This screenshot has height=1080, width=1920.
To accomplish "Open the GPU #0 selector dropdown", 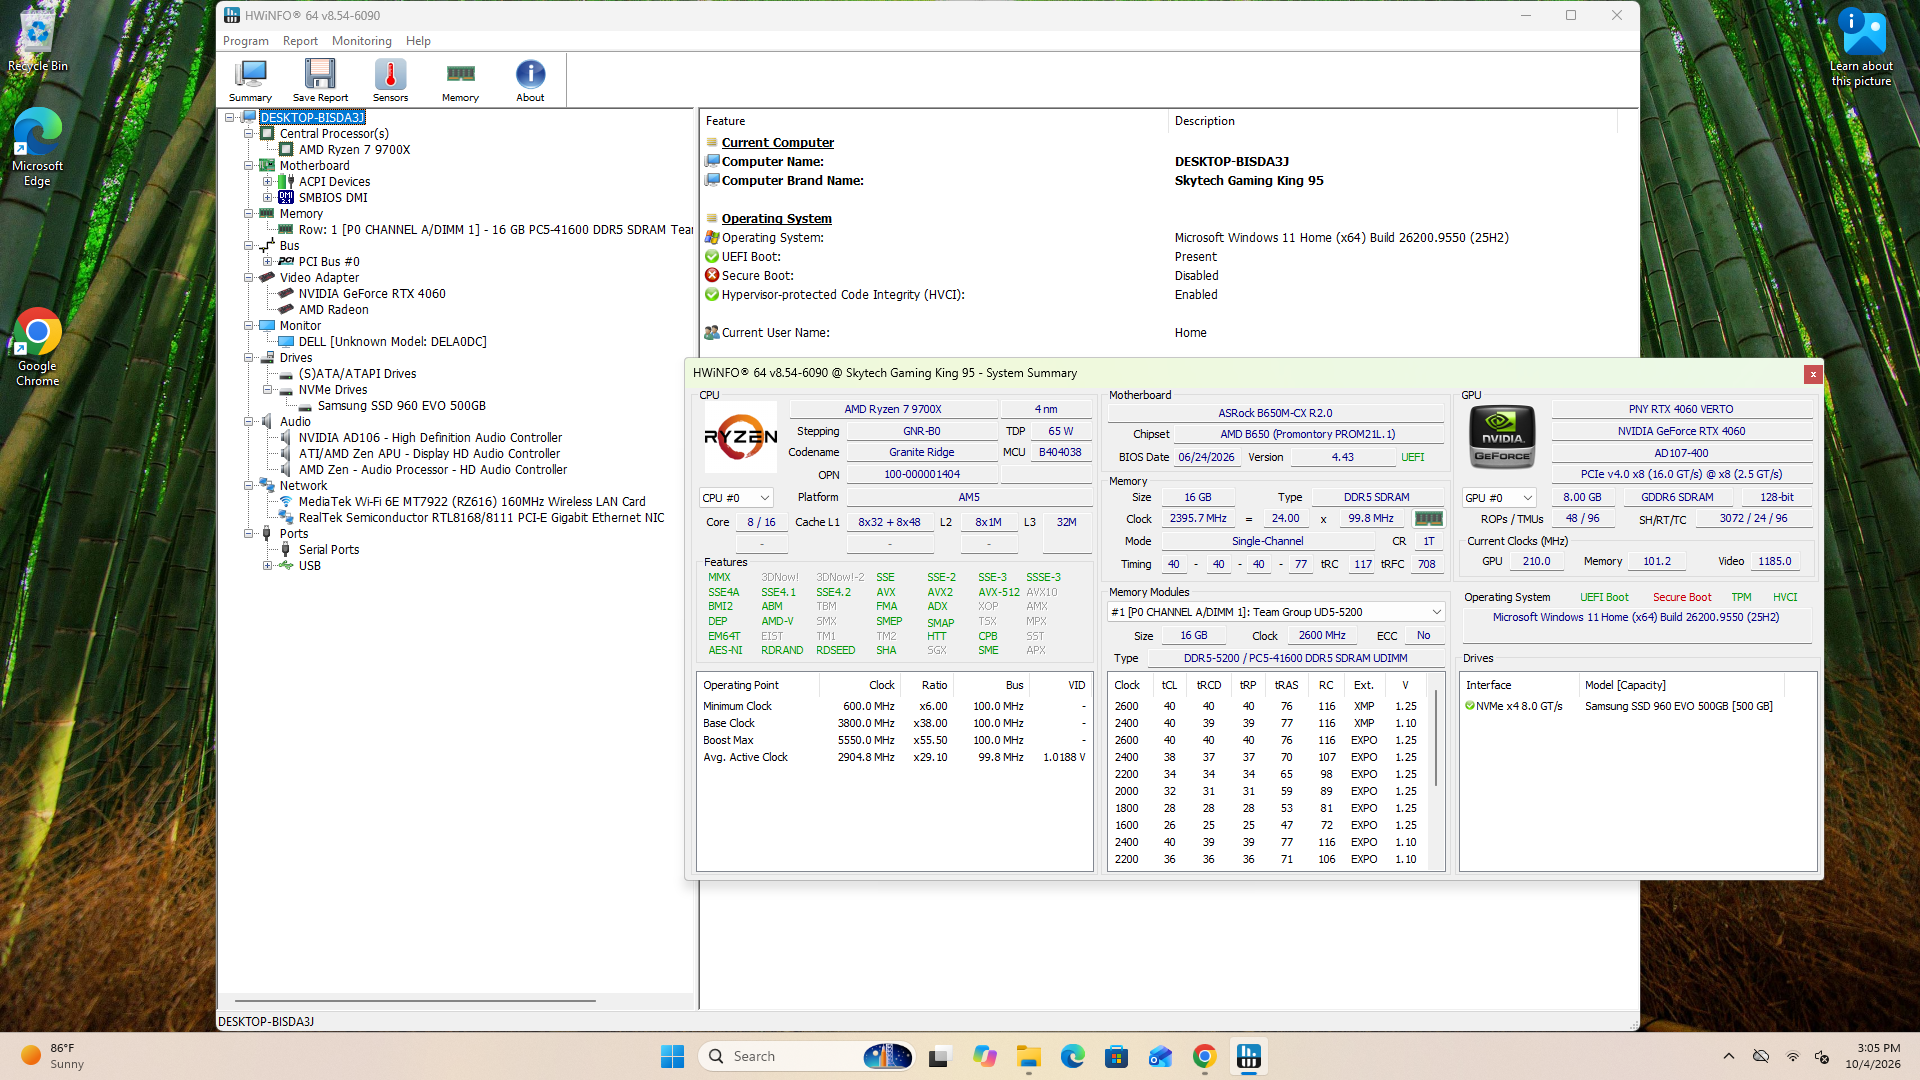I will click(1499, 498).
